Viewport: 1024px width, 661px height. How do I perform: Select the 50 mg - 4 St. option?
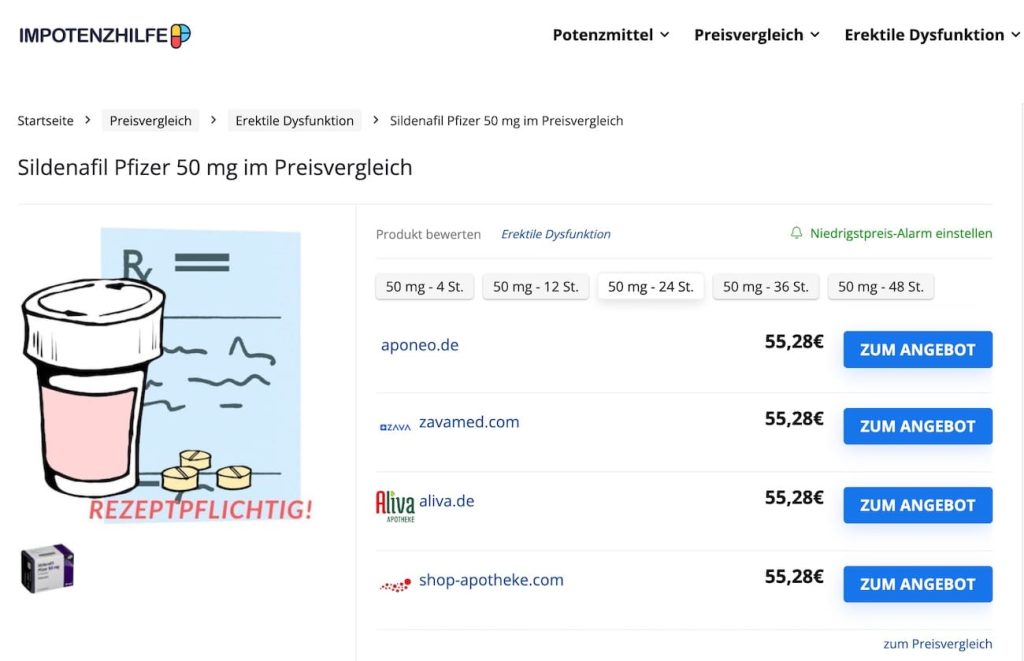pos(424,286)
